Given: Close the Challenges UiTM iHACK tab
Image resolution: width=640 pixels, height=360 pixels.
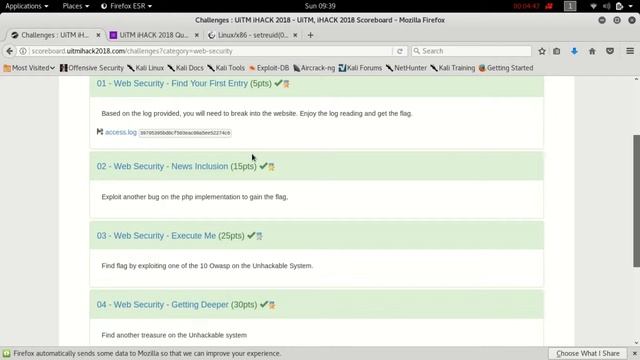Looking at the screenshot, I should click(98, 35).
